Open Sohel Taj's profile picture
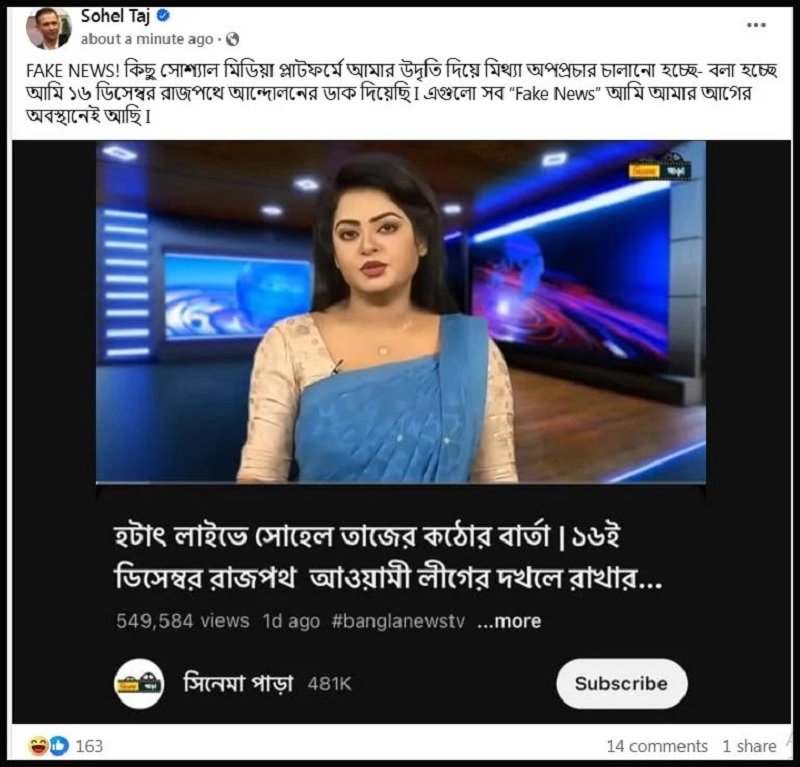Screen dimensions: 800x767 pyautogui.click(x=48, y=28)
